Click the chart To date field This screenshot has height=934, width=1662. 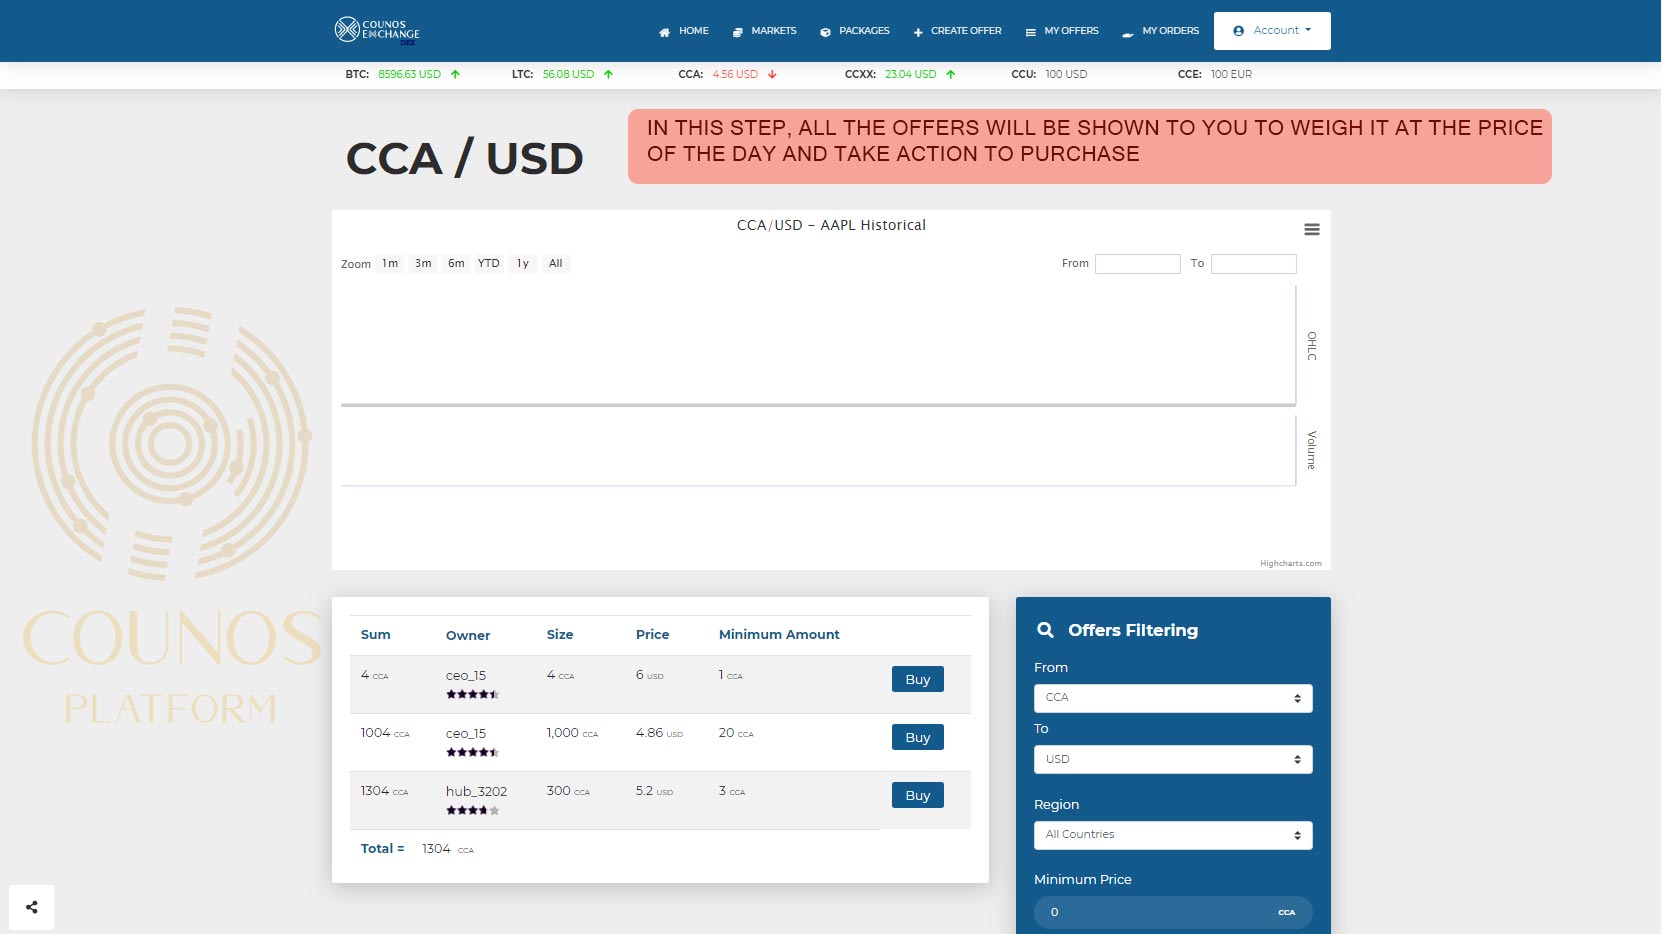point(1254,264)
